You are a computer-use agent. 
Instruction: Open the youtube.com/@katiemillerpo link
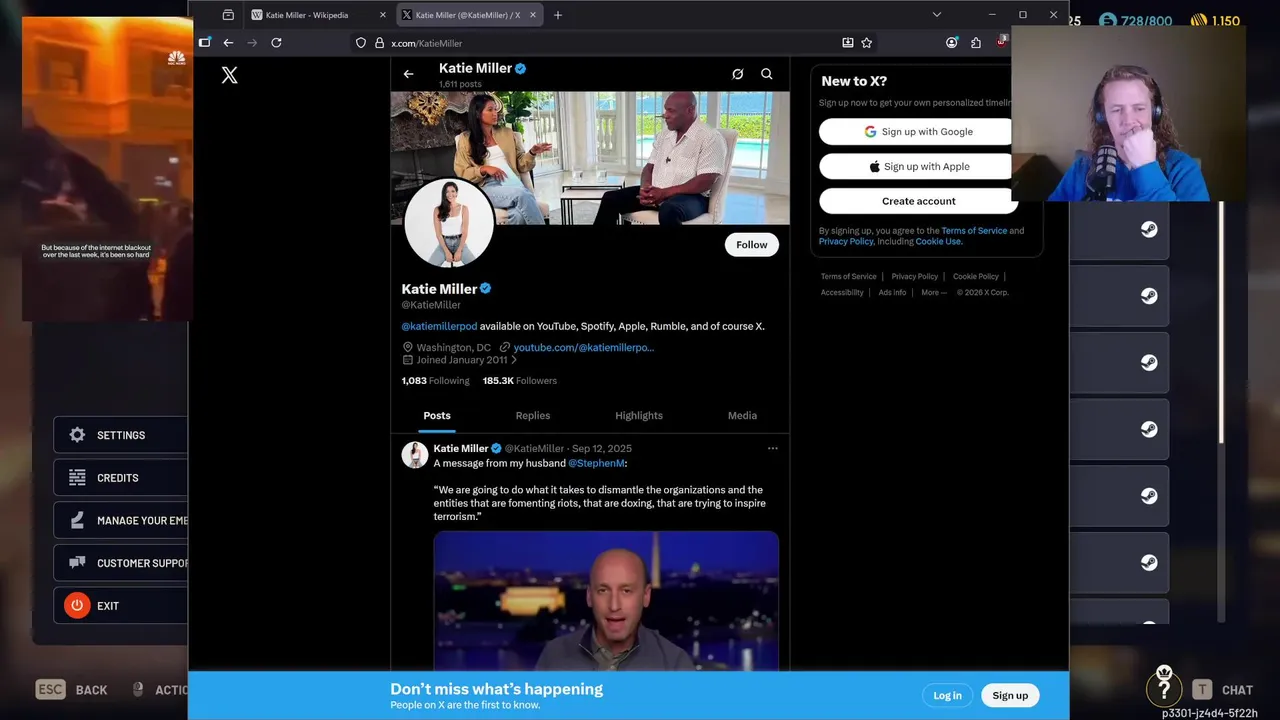[584, 347]
